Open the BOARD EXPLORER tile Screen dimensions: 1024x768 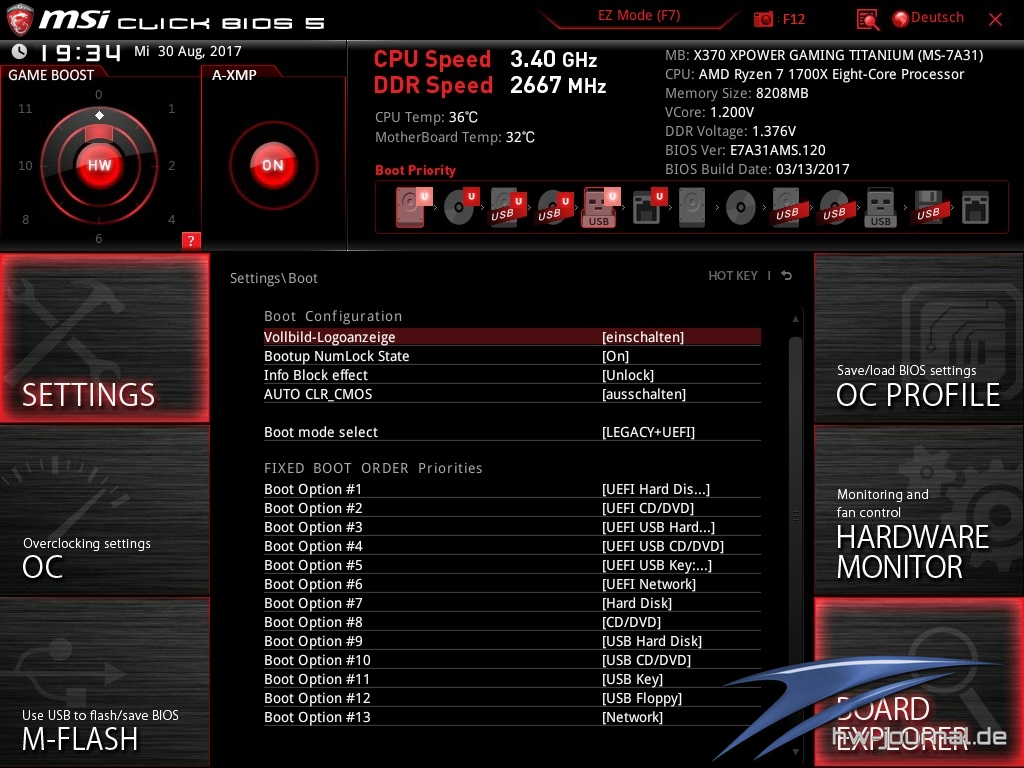[919, 682]
